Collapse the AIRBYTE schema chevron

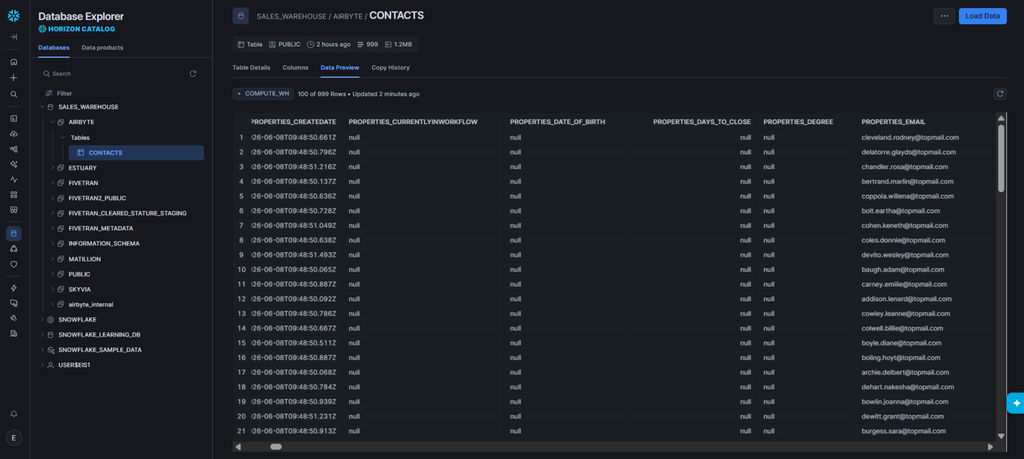(52, 122)
